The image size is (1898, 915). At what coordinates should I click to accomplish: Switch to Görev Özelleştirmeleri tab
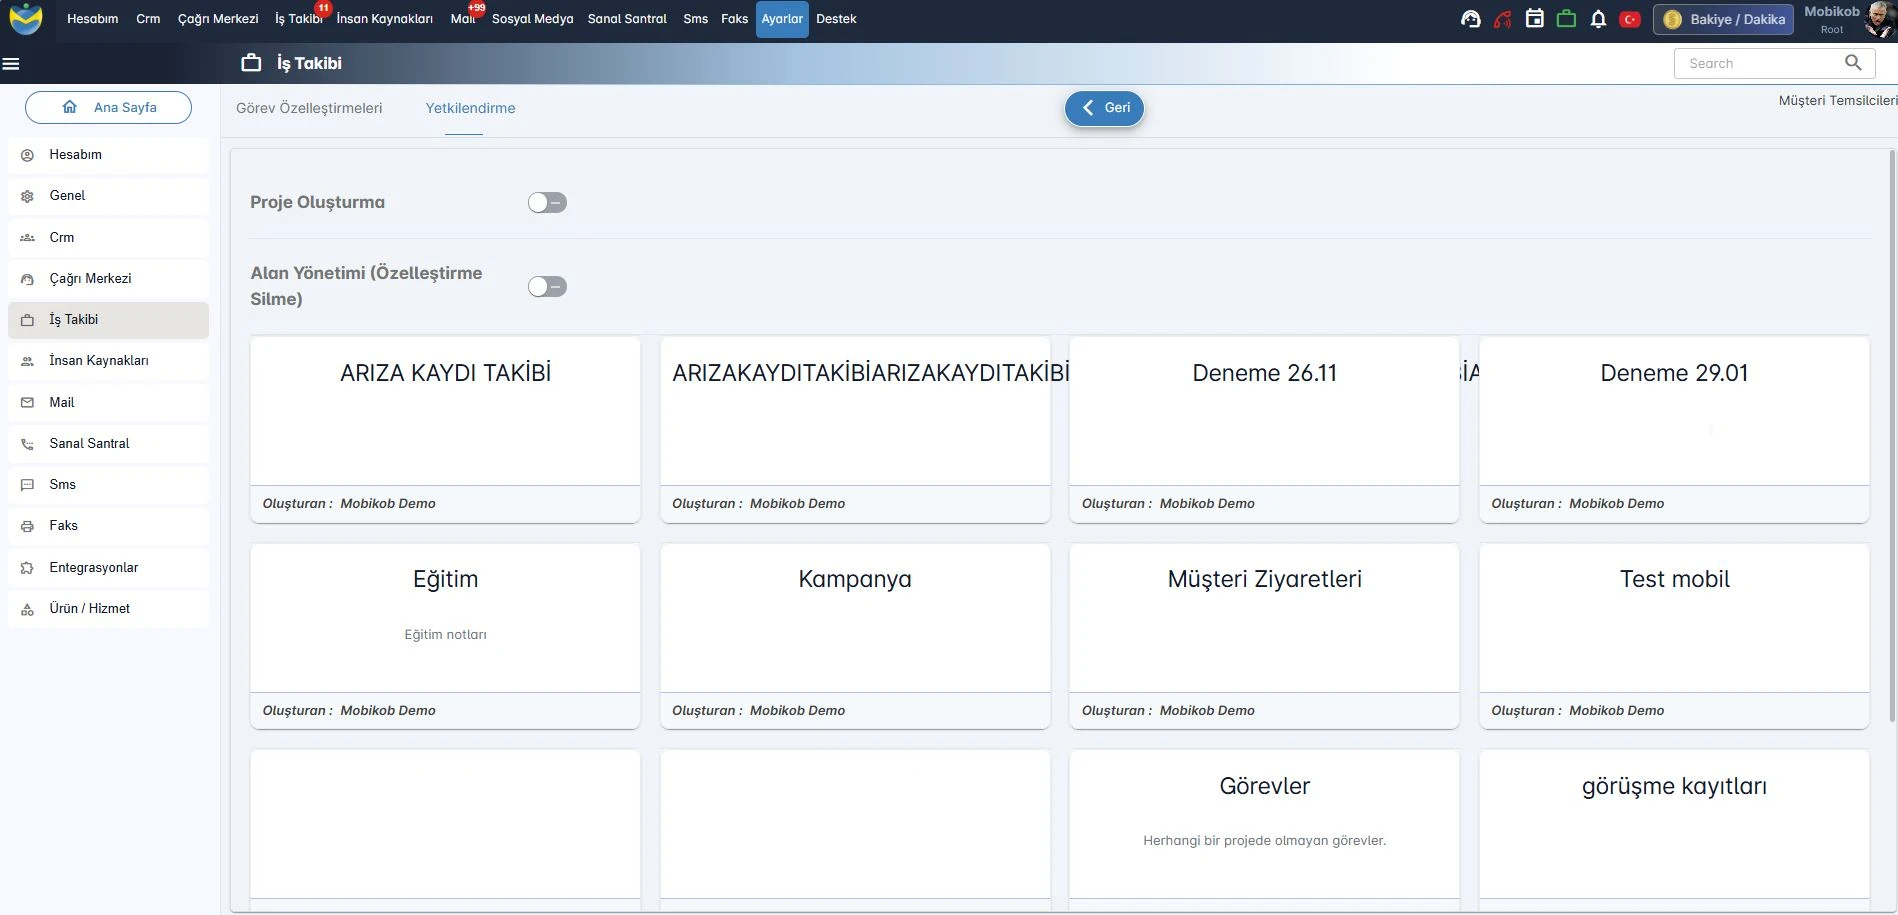click(309, 108)
